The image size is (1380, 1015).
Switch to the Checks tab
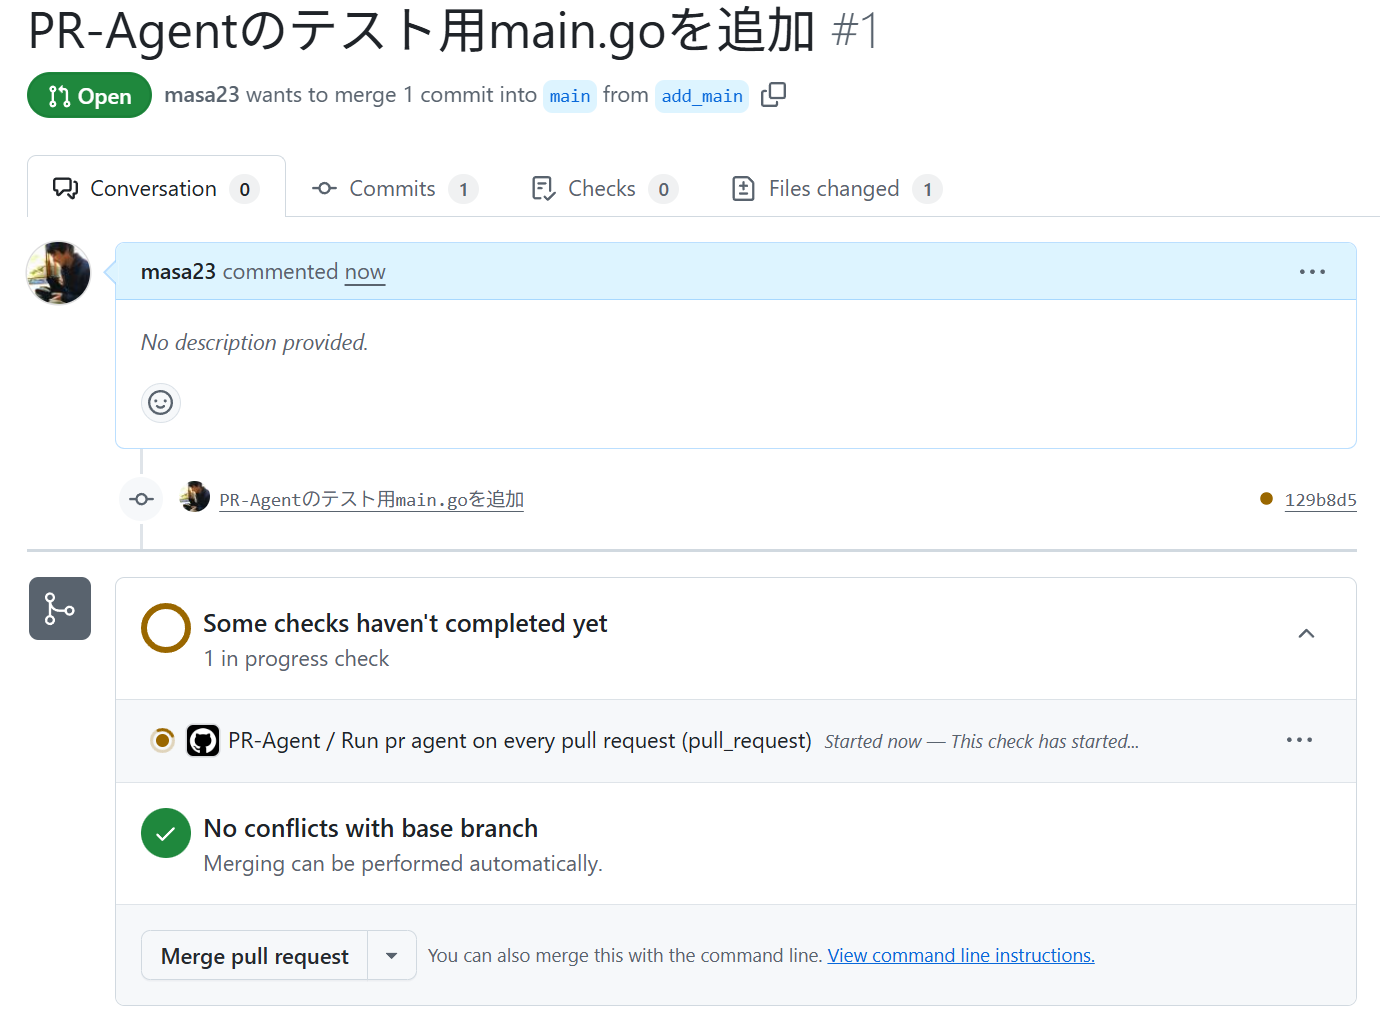(603, 189)
